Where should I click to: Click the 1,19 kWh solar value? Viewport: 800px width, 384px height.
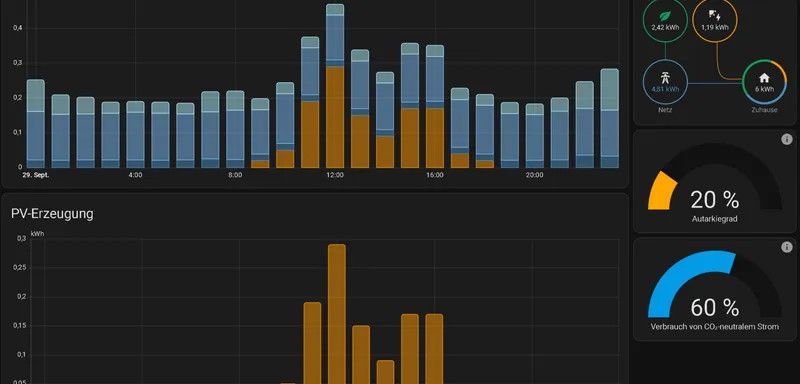coord(714,28)
